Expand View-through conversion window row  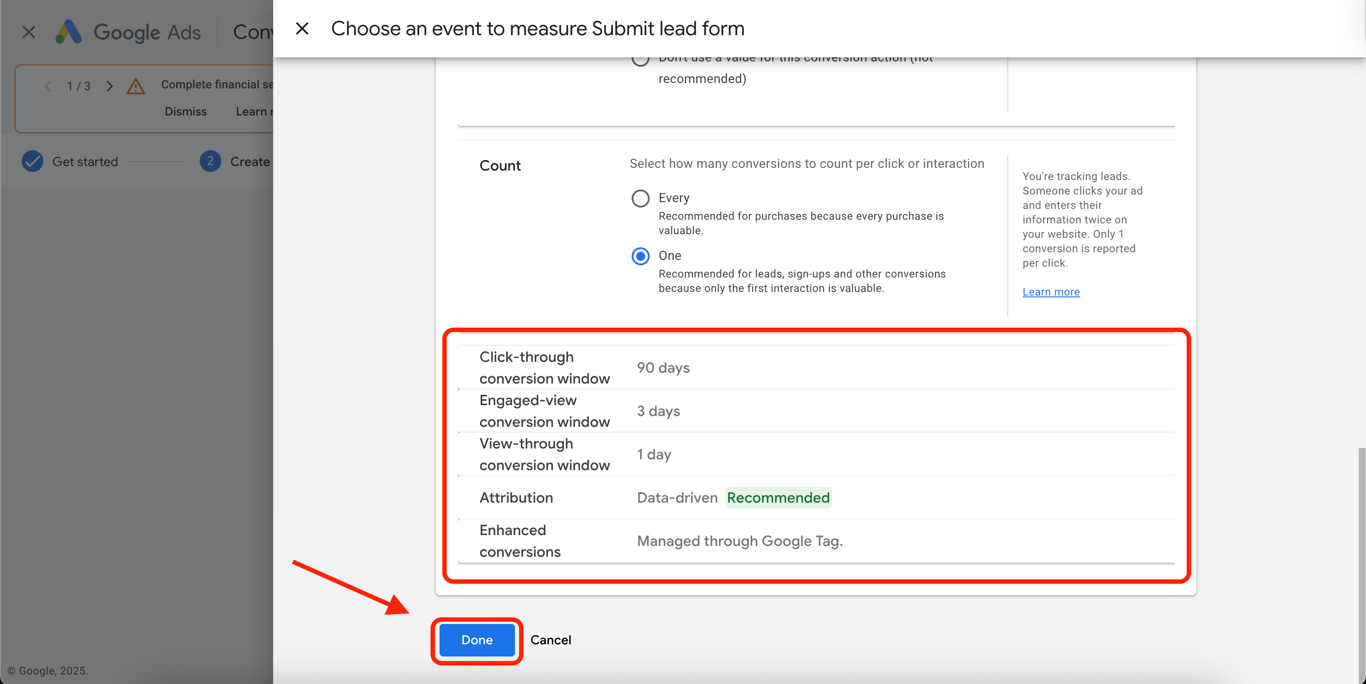815,454
